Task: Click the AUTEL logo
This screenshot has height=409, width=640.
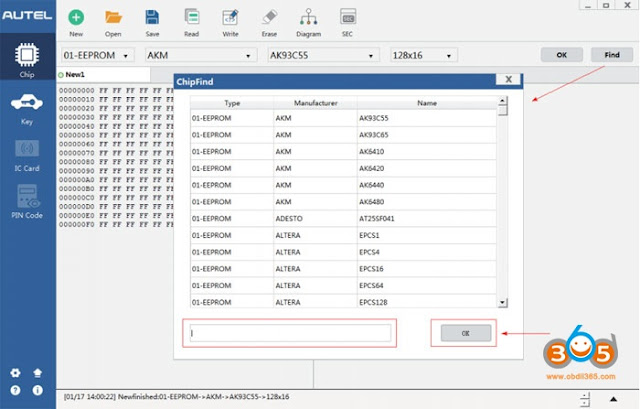Action: 27,16
